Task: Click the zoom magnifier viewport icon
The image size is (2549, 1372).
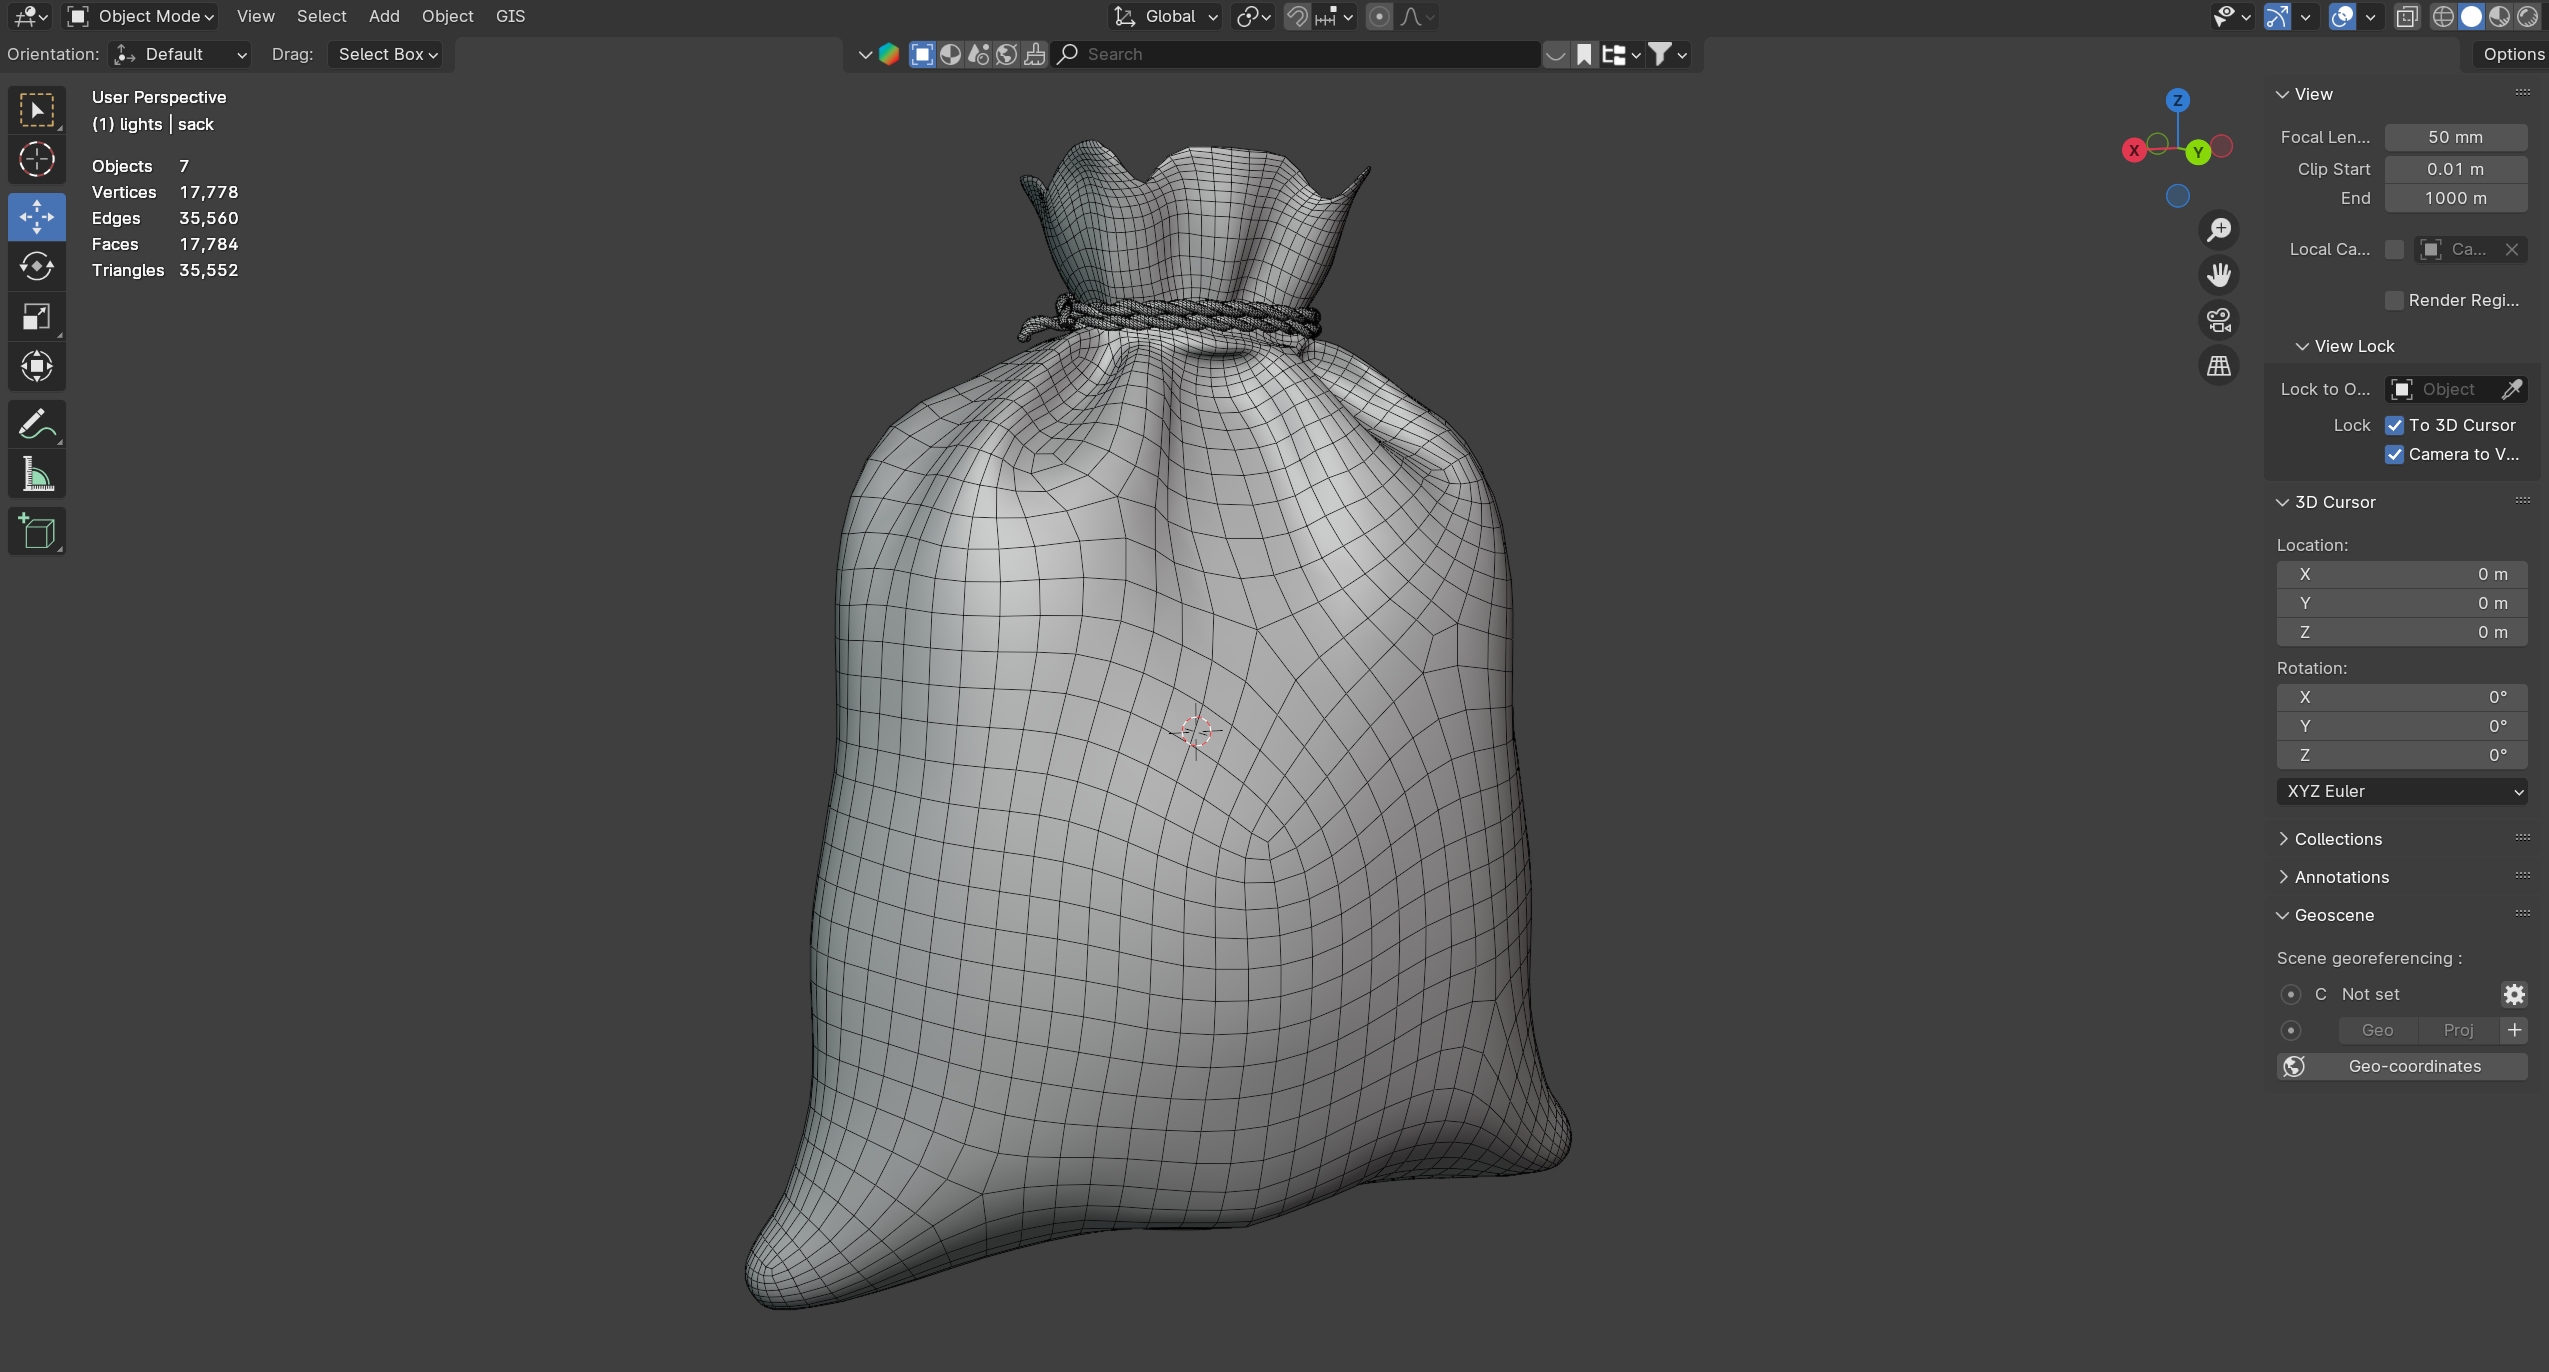Action: click(2219, 230)
